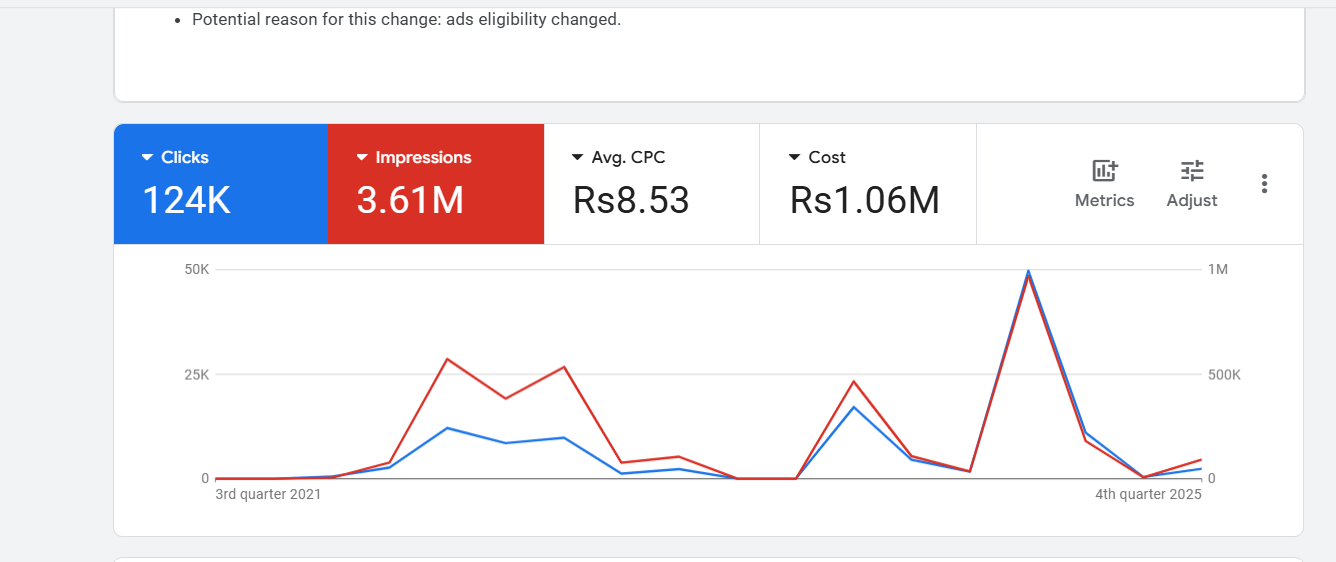1336x562 pixels.
Task: Select the Rs1.06M Cost value
Action: click(864, 200)
